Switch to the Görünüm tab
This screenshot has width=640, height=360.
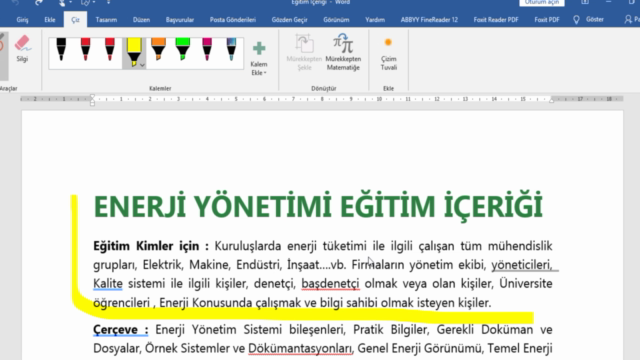tap(336, 20)
